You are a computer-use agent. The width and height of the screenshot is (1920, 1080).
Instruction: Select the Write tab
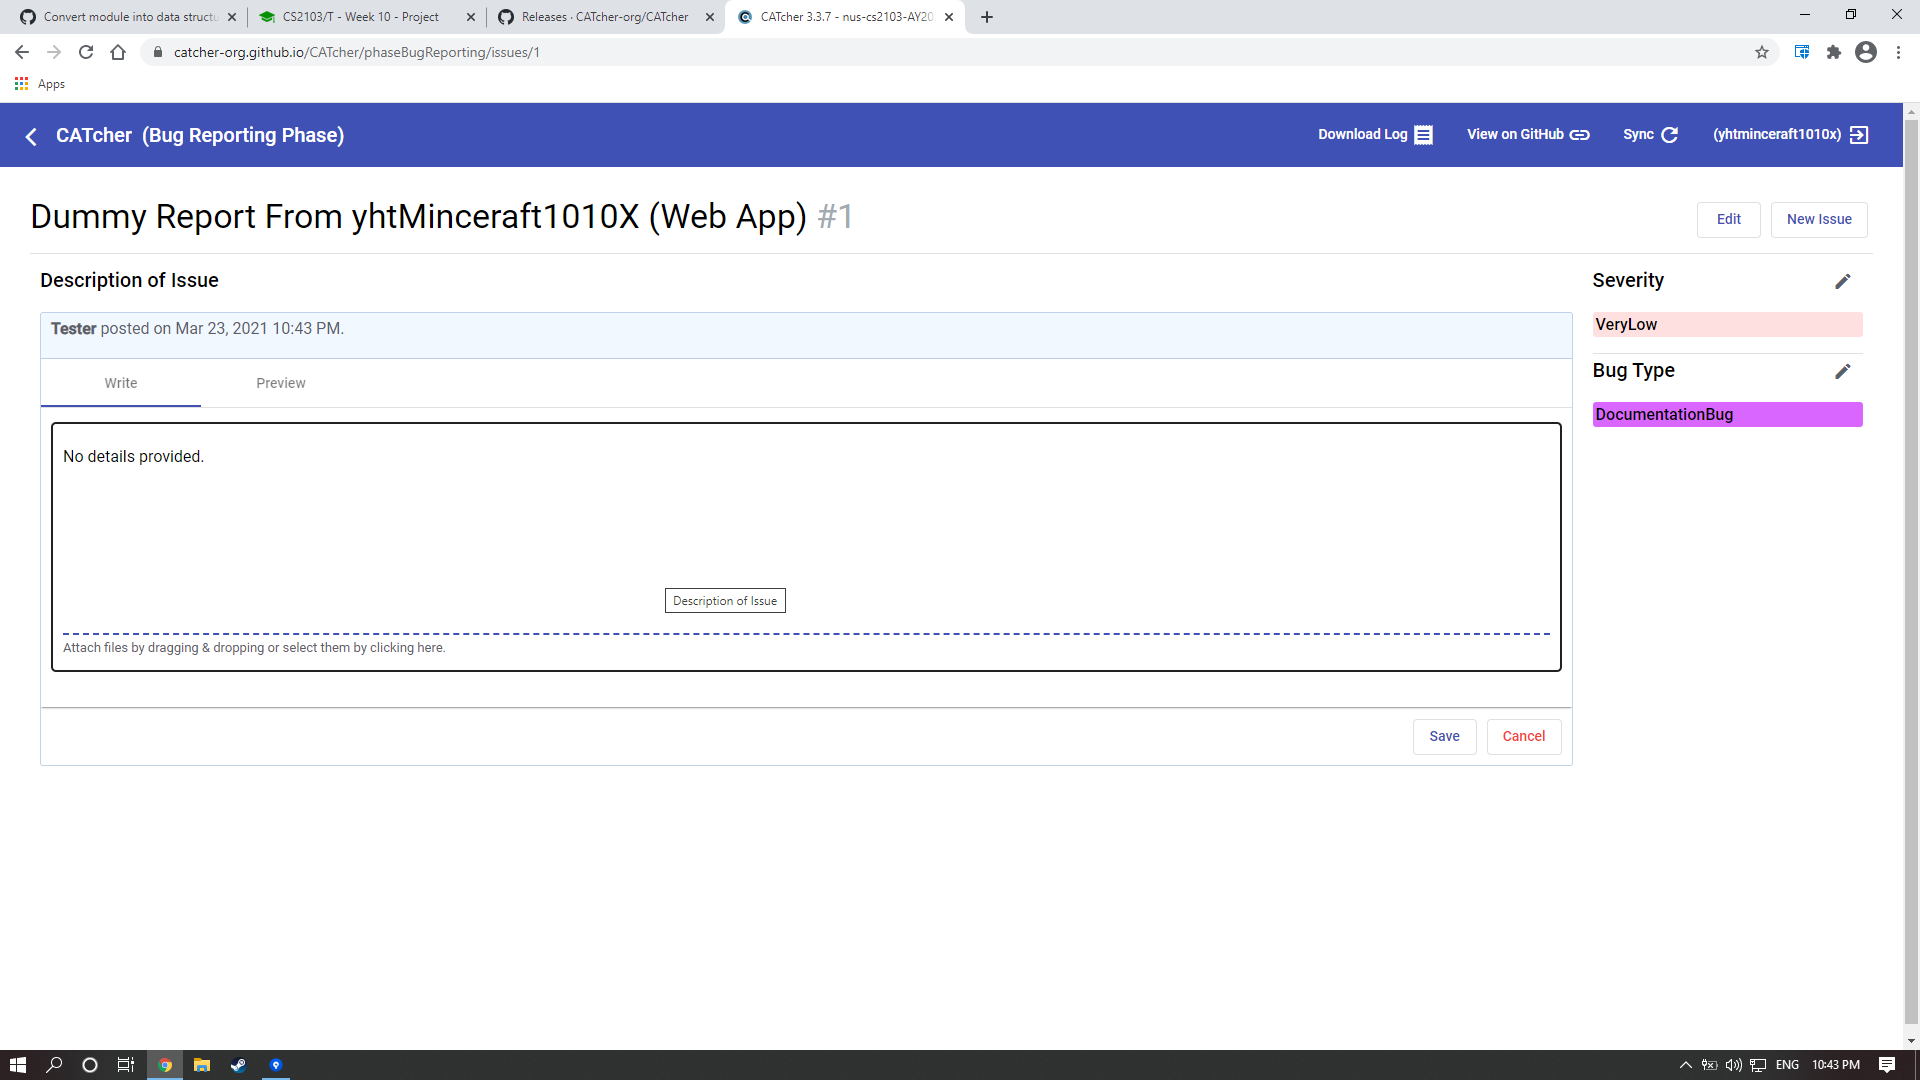[x=120, y=383]
